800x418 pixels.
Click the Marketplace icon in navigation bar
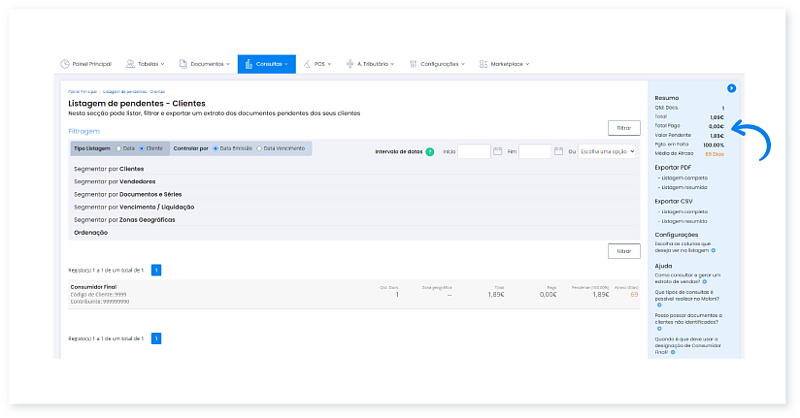[482, 64]
